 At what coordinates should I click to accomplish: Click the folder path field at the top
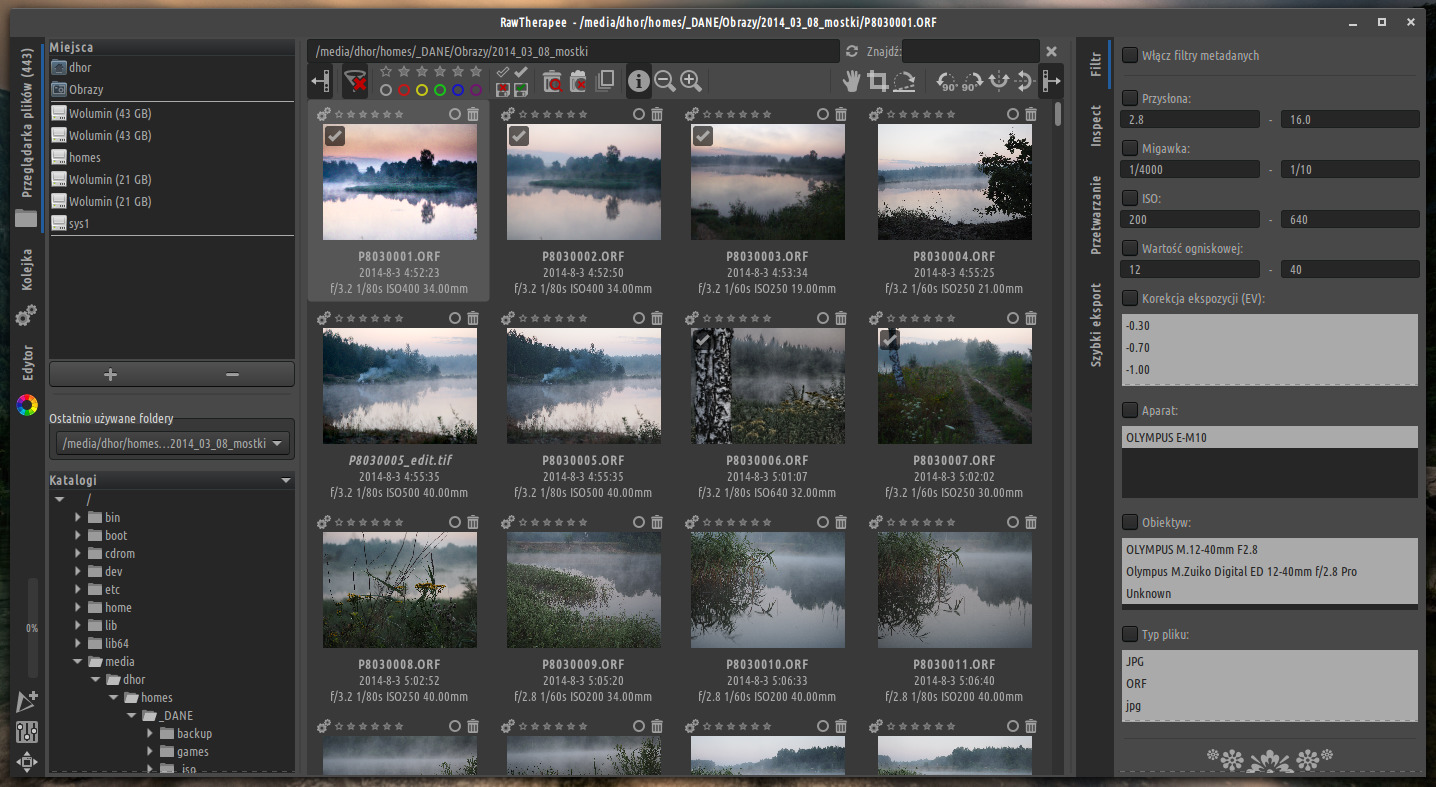(574, 51)
